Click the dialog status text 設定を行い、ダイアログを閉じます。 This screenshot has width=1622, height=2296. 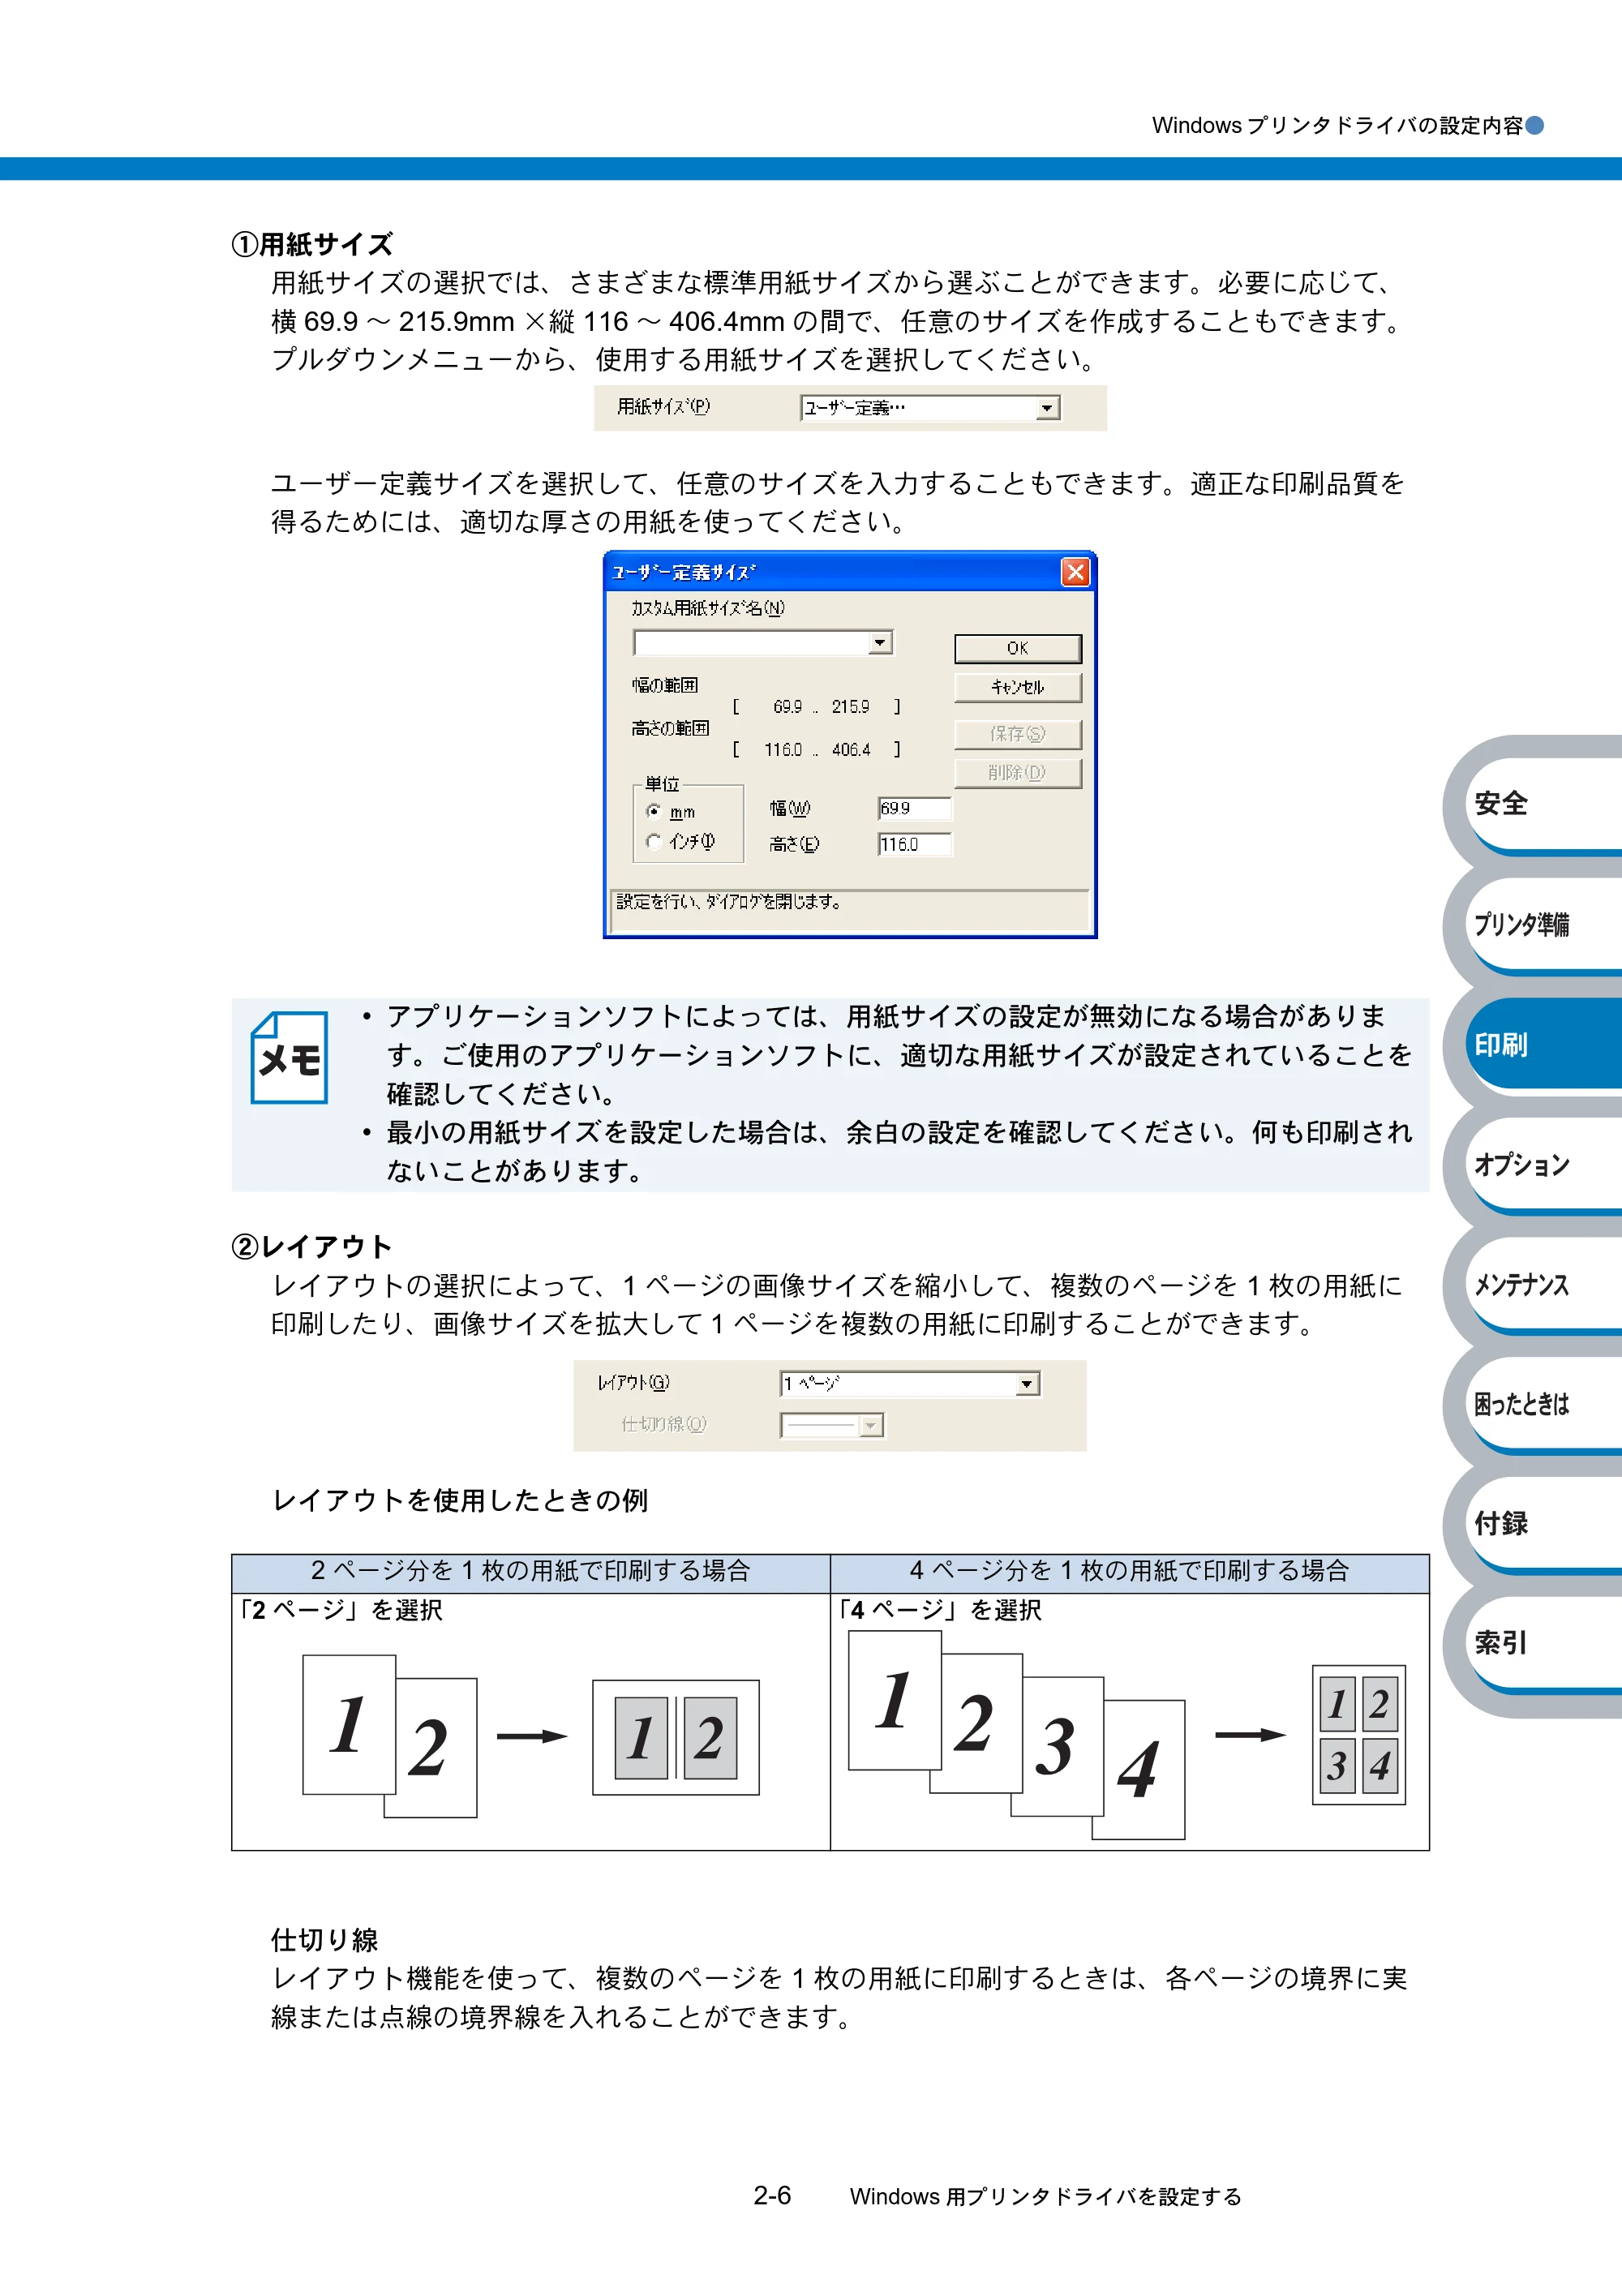pos(729,902)
